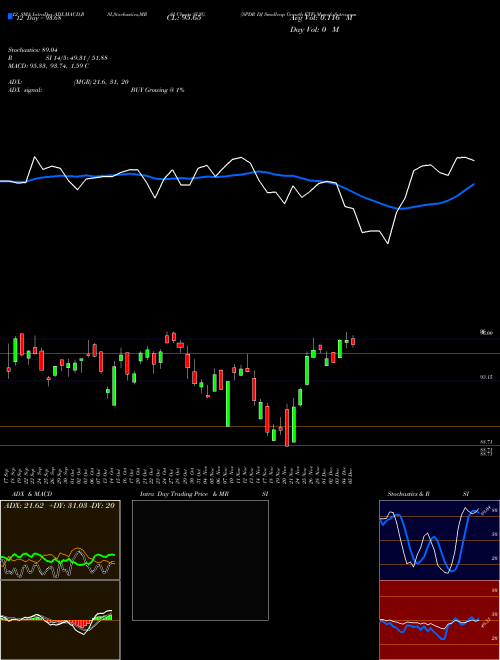
Task: Click the 'BUY Growing @ 1%' signal text
Action: tap(157, 90)
